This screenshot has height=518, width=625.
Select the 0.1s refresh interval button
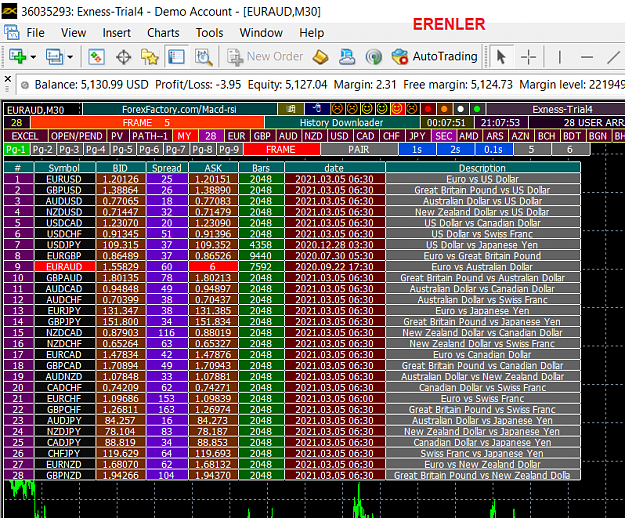point(493,150)
